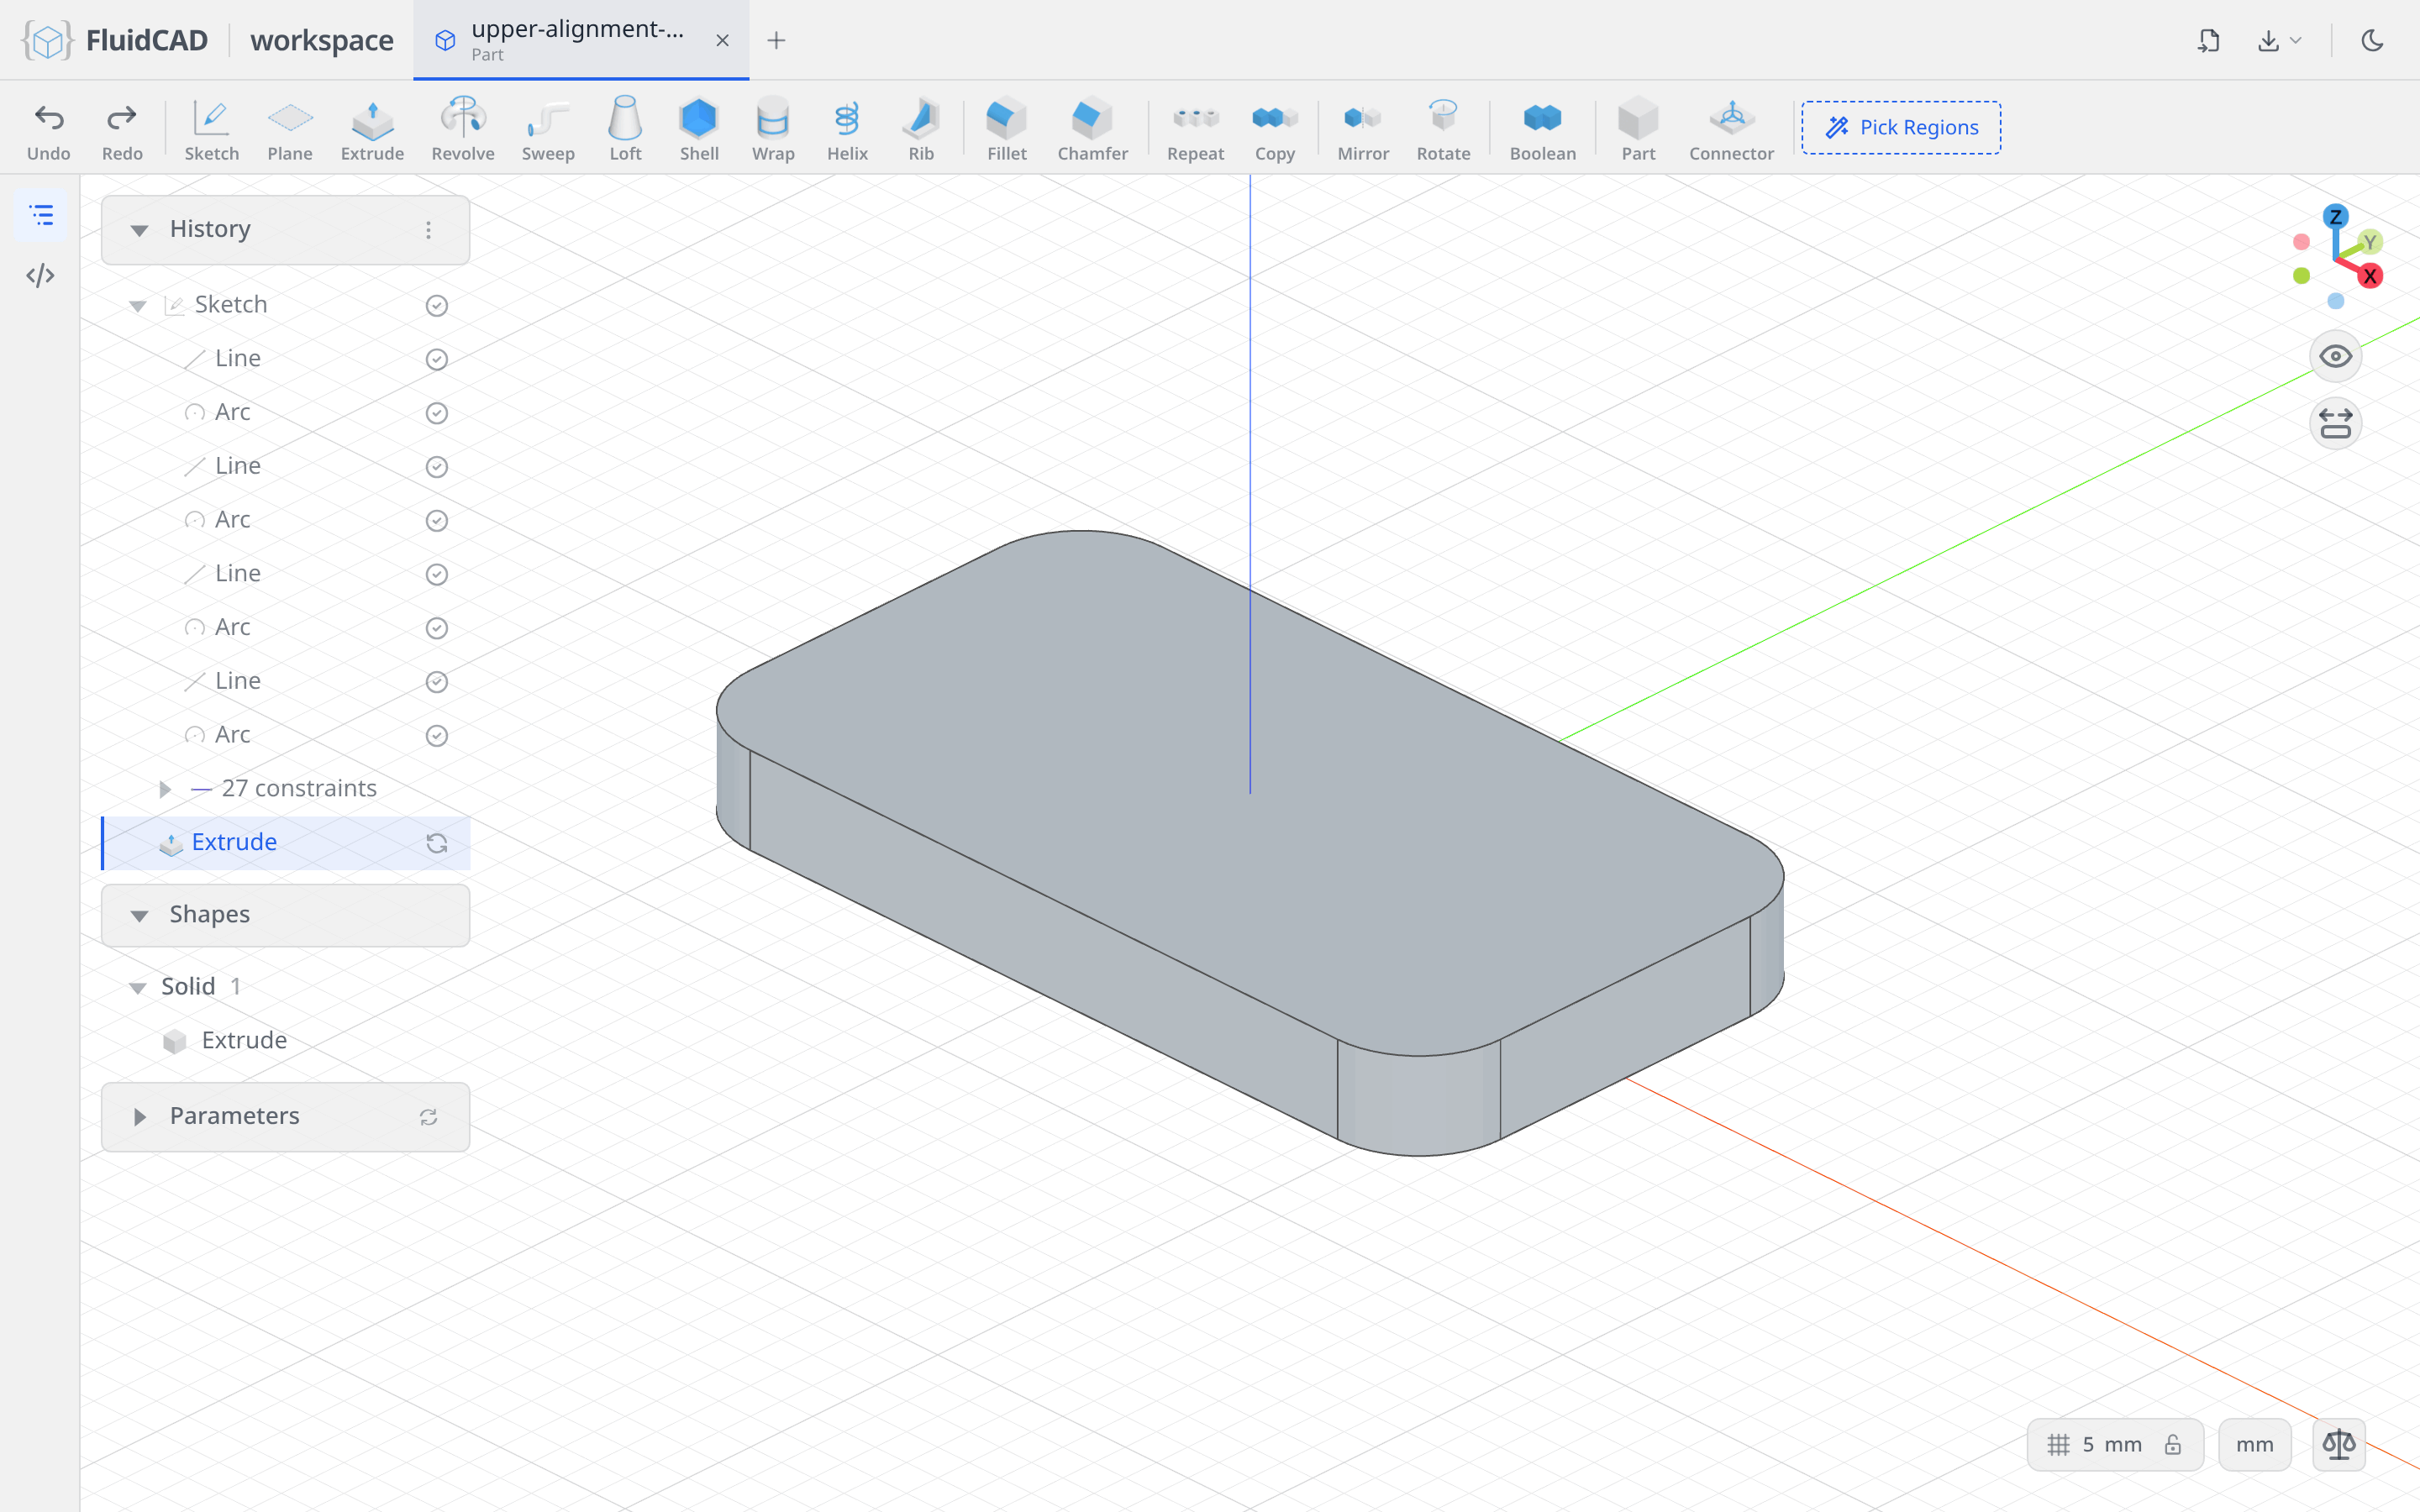Collapse the History panel

[x=140, y=230]
